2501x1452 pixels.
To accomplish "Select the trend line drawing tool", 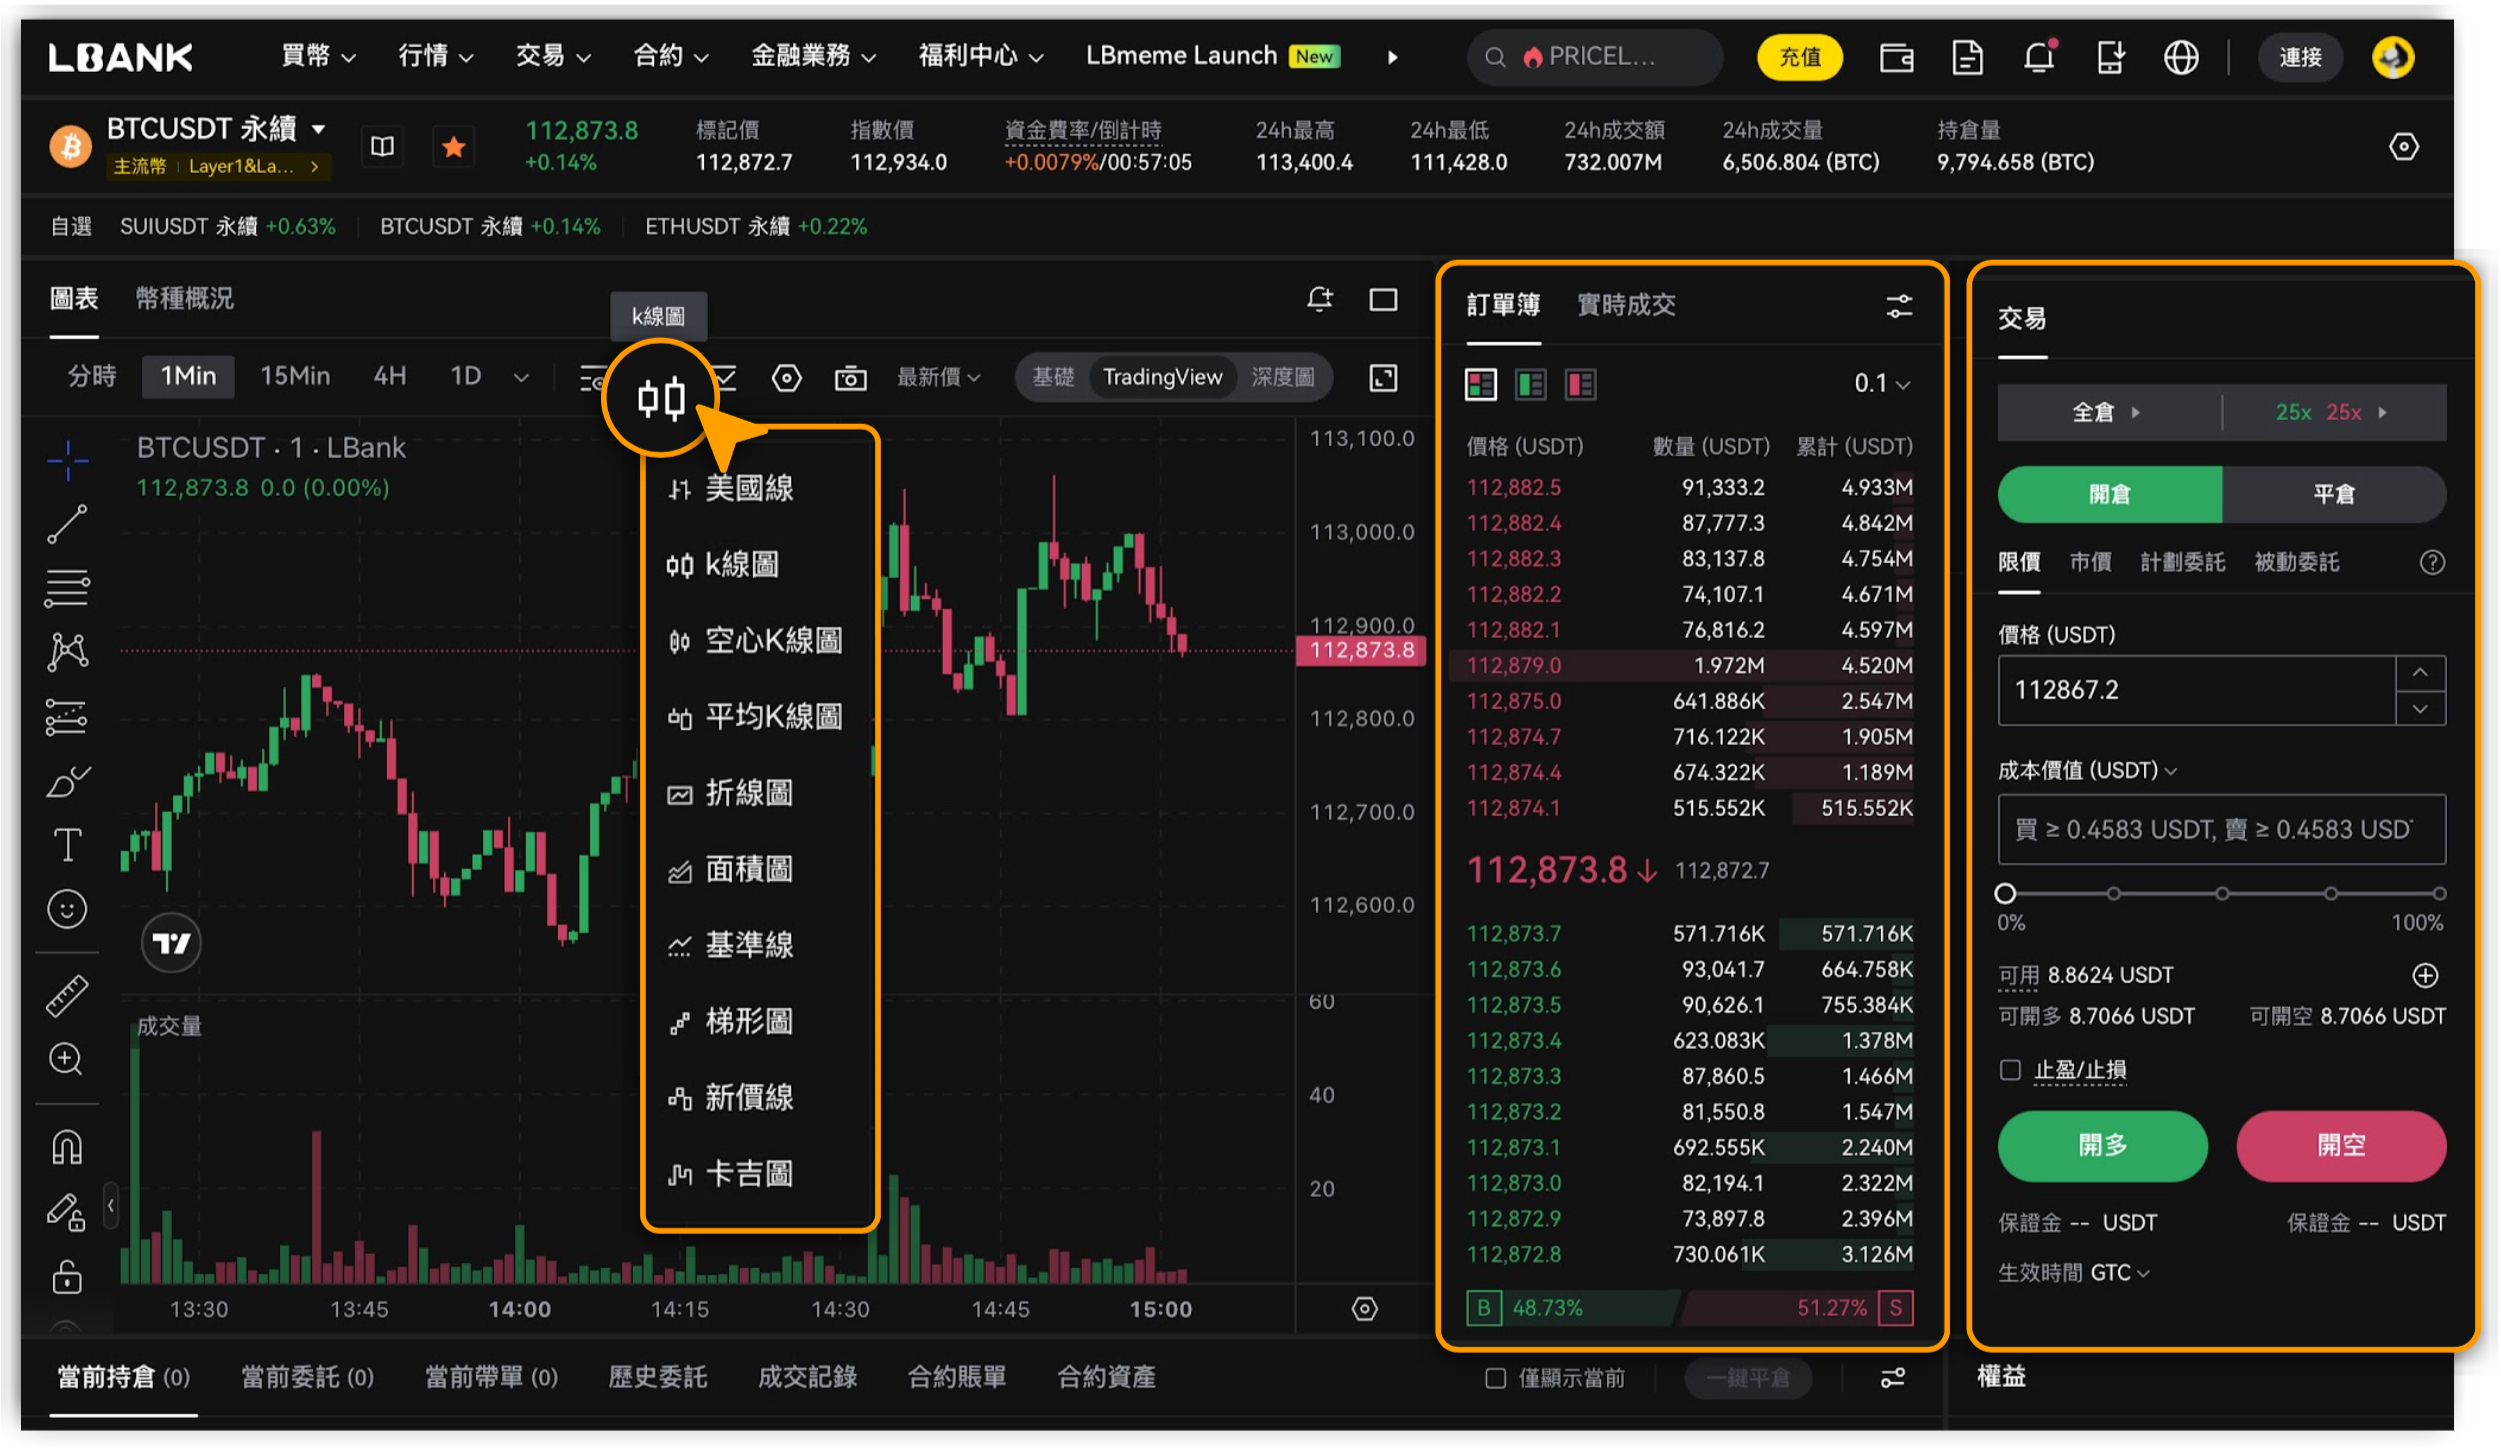I will click(67, 524).
